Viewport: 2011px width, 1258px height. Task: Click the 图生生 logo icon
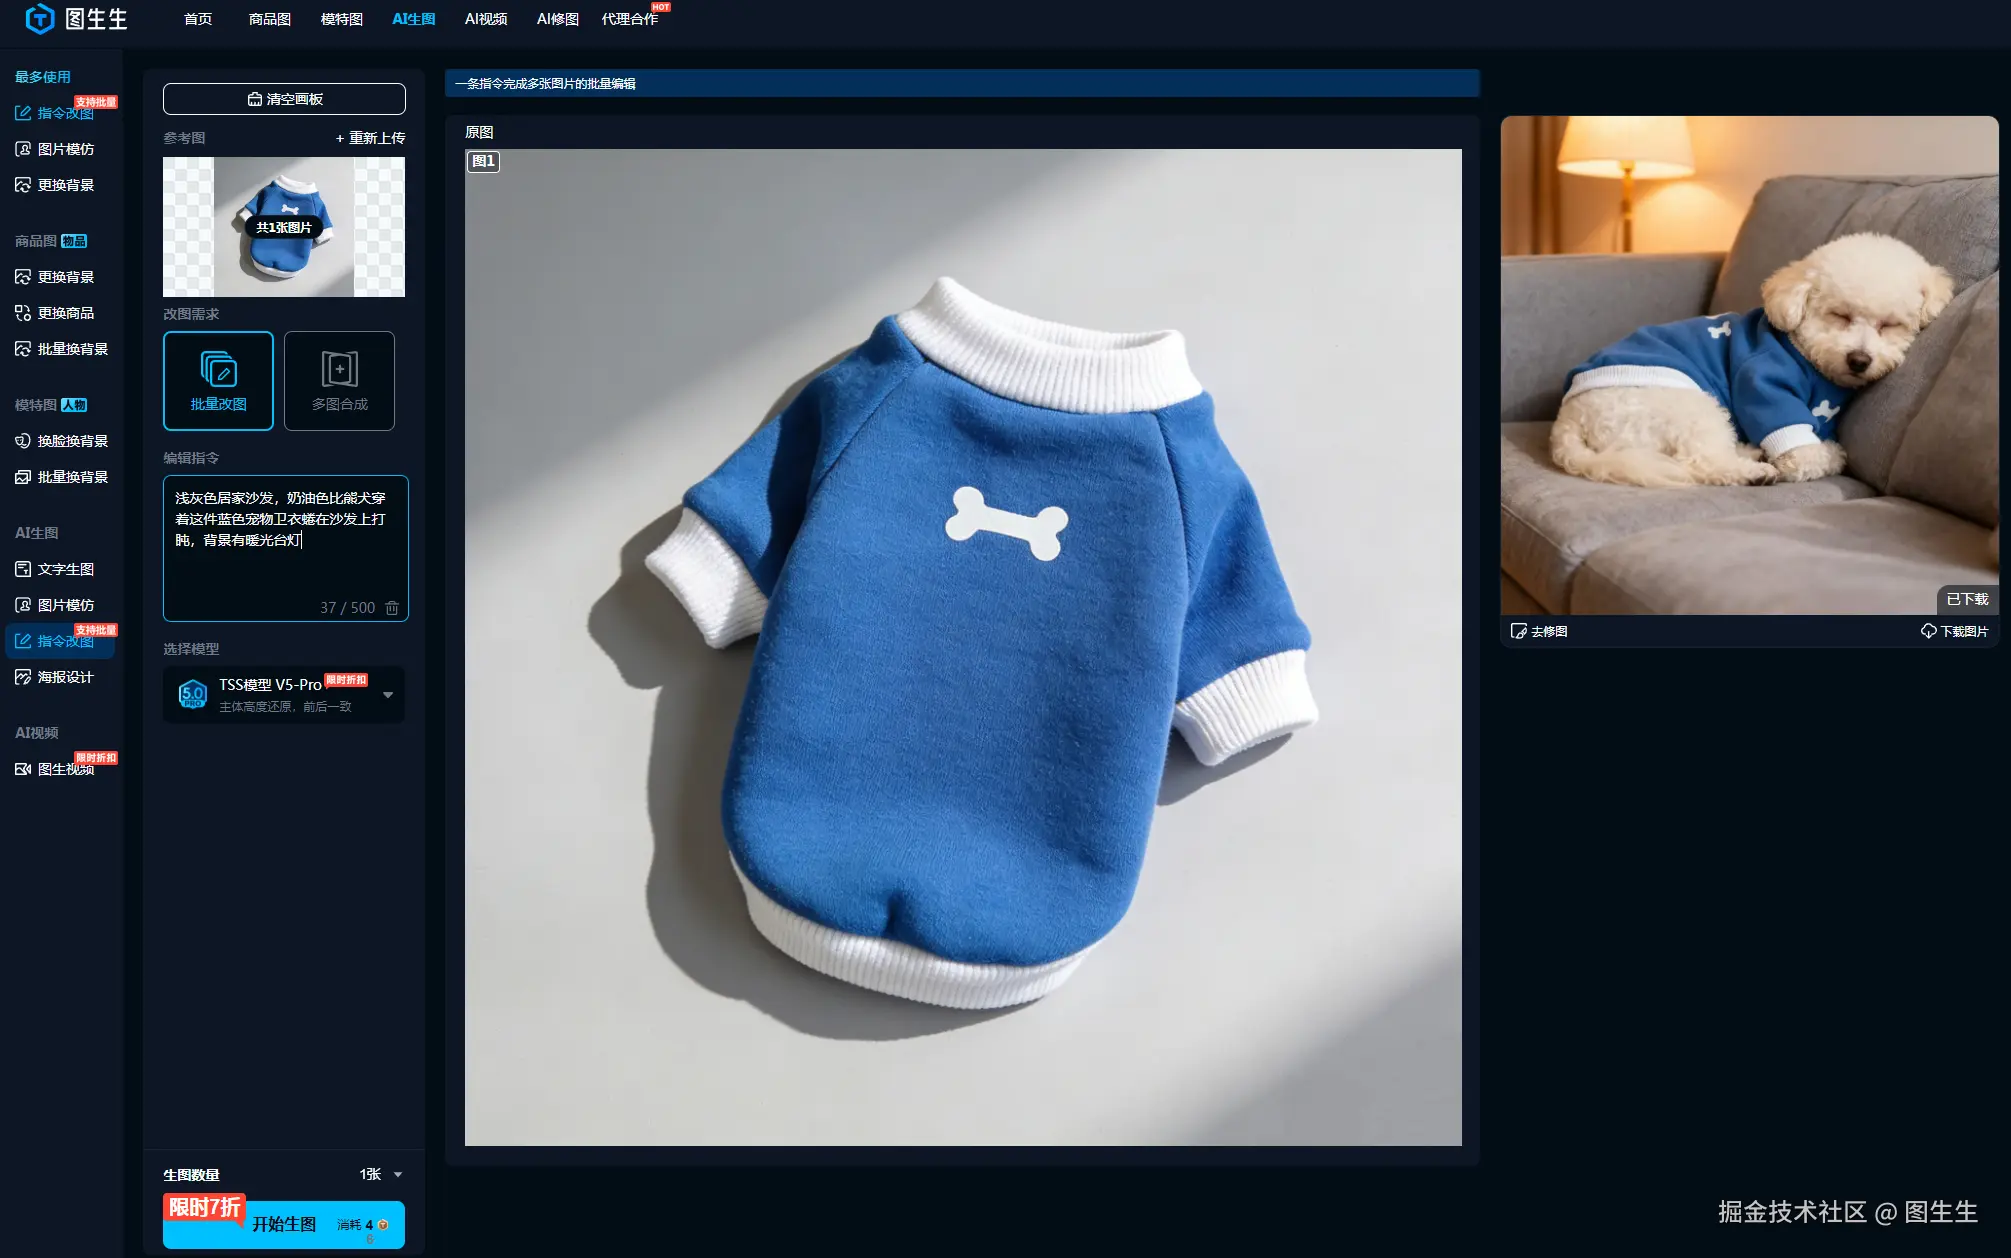pos(39,18)
